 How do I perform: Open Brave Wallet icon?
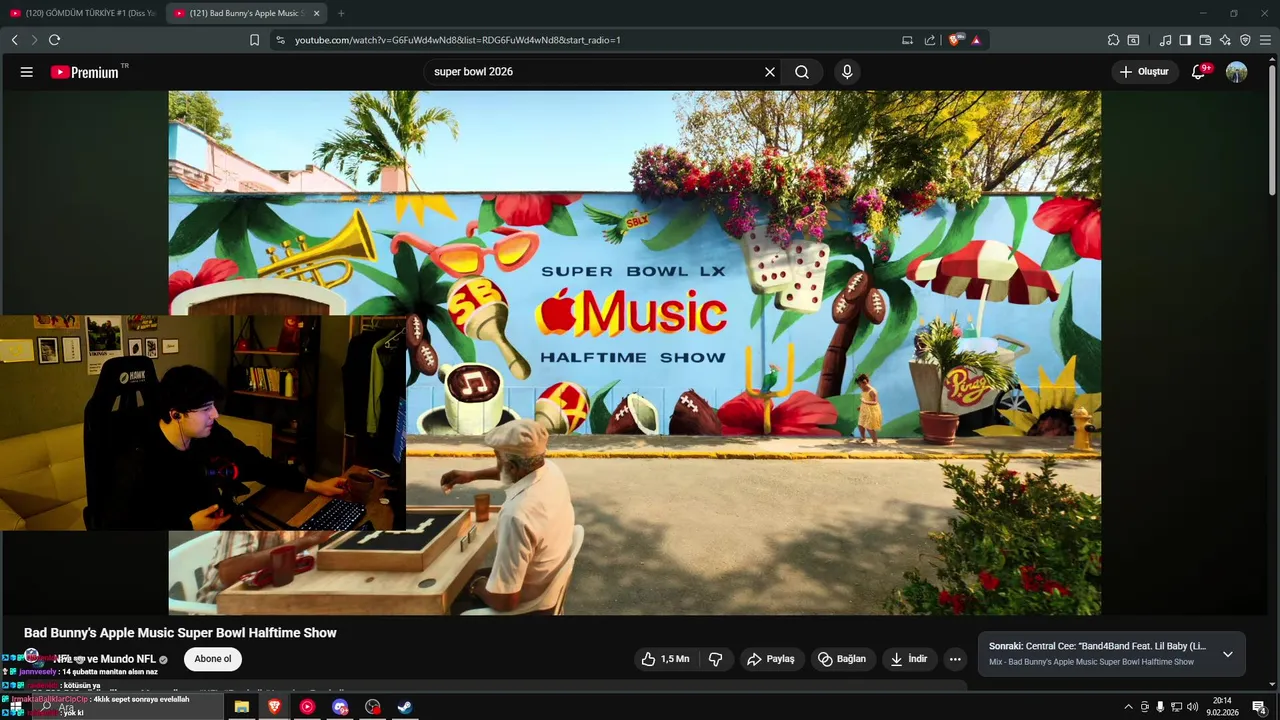(1205, 40)
